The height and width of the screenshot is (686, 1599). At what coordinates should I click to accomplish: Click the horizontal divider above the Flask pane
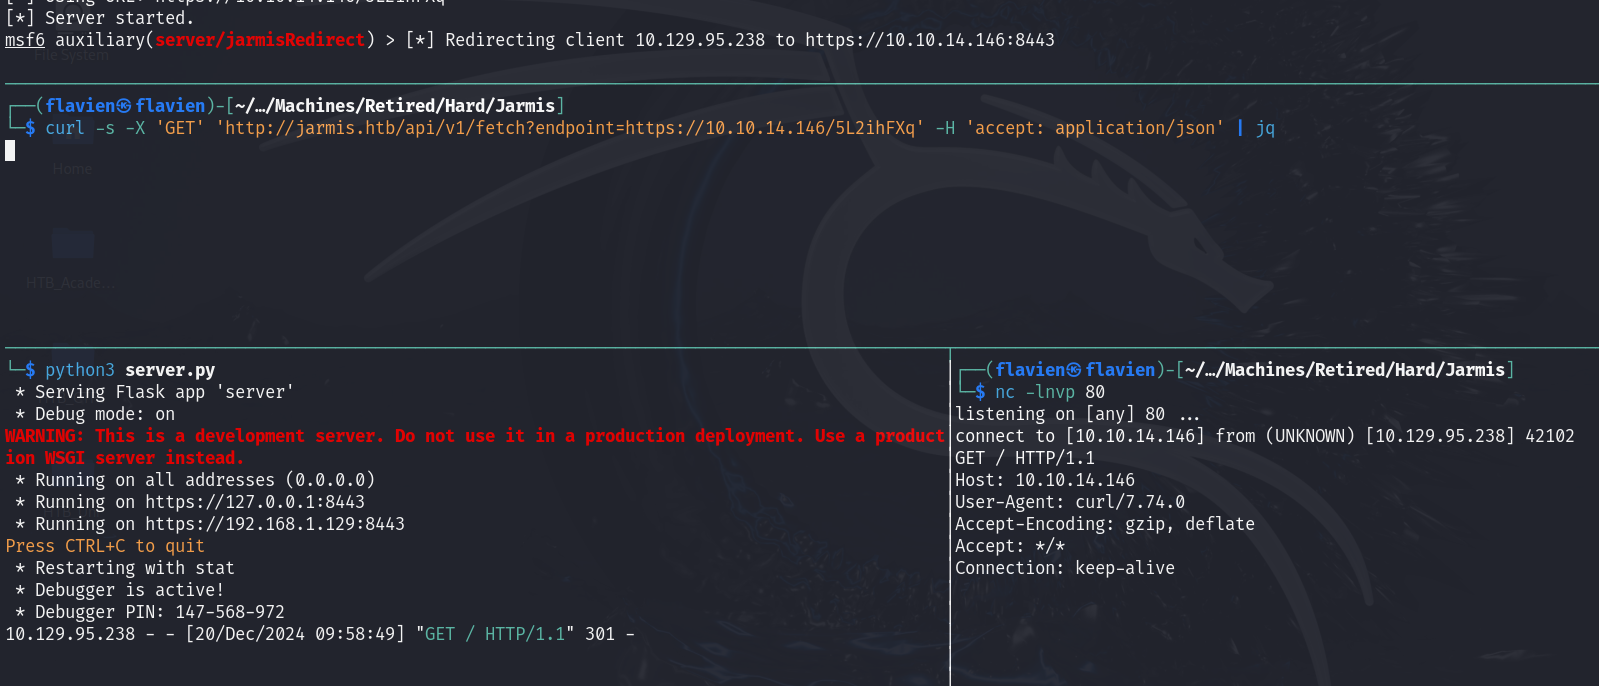pos(475,348)
